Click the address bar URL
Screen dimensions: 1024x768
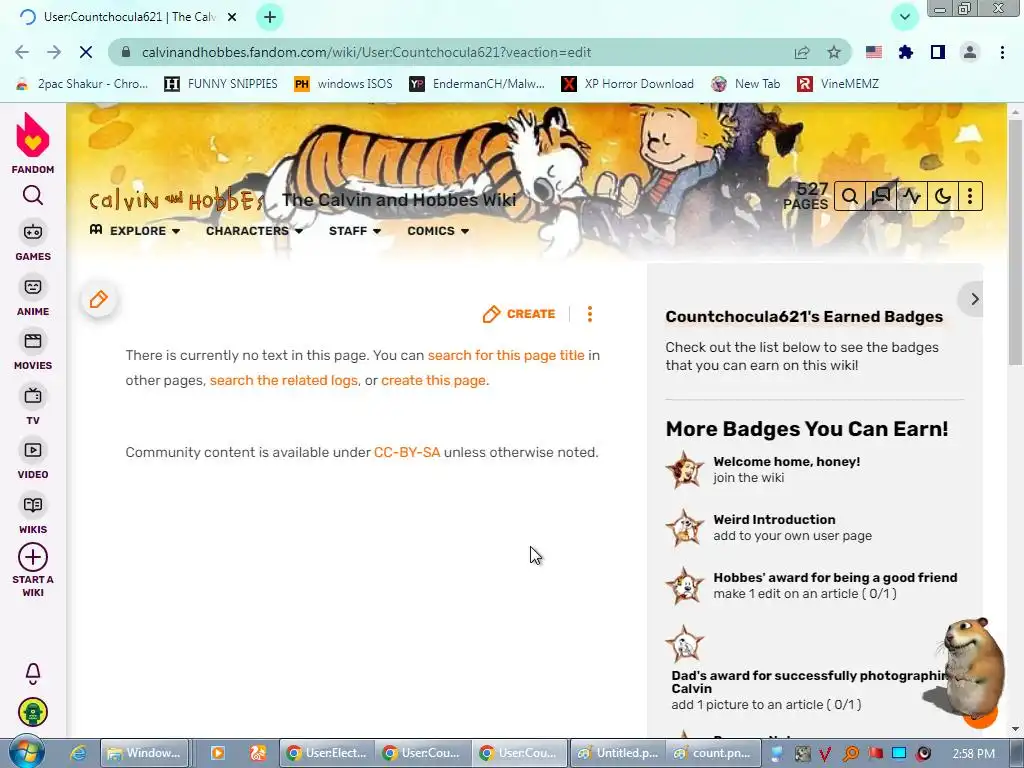coord(366,52)
